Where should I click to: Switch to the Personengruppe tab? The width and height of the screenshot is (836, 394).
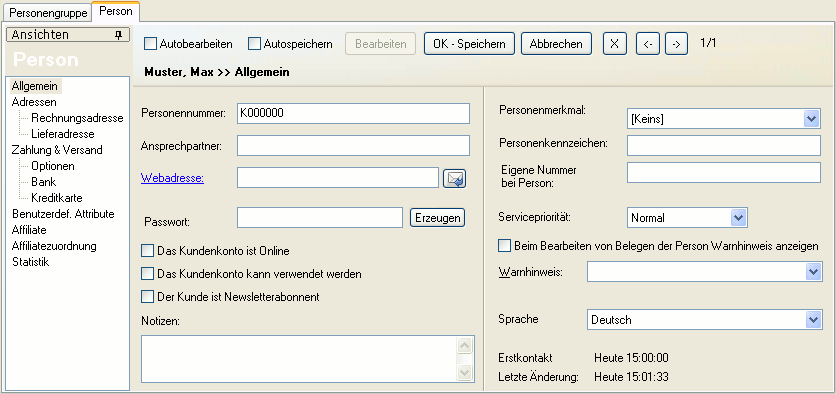click(x=48, y=13)
